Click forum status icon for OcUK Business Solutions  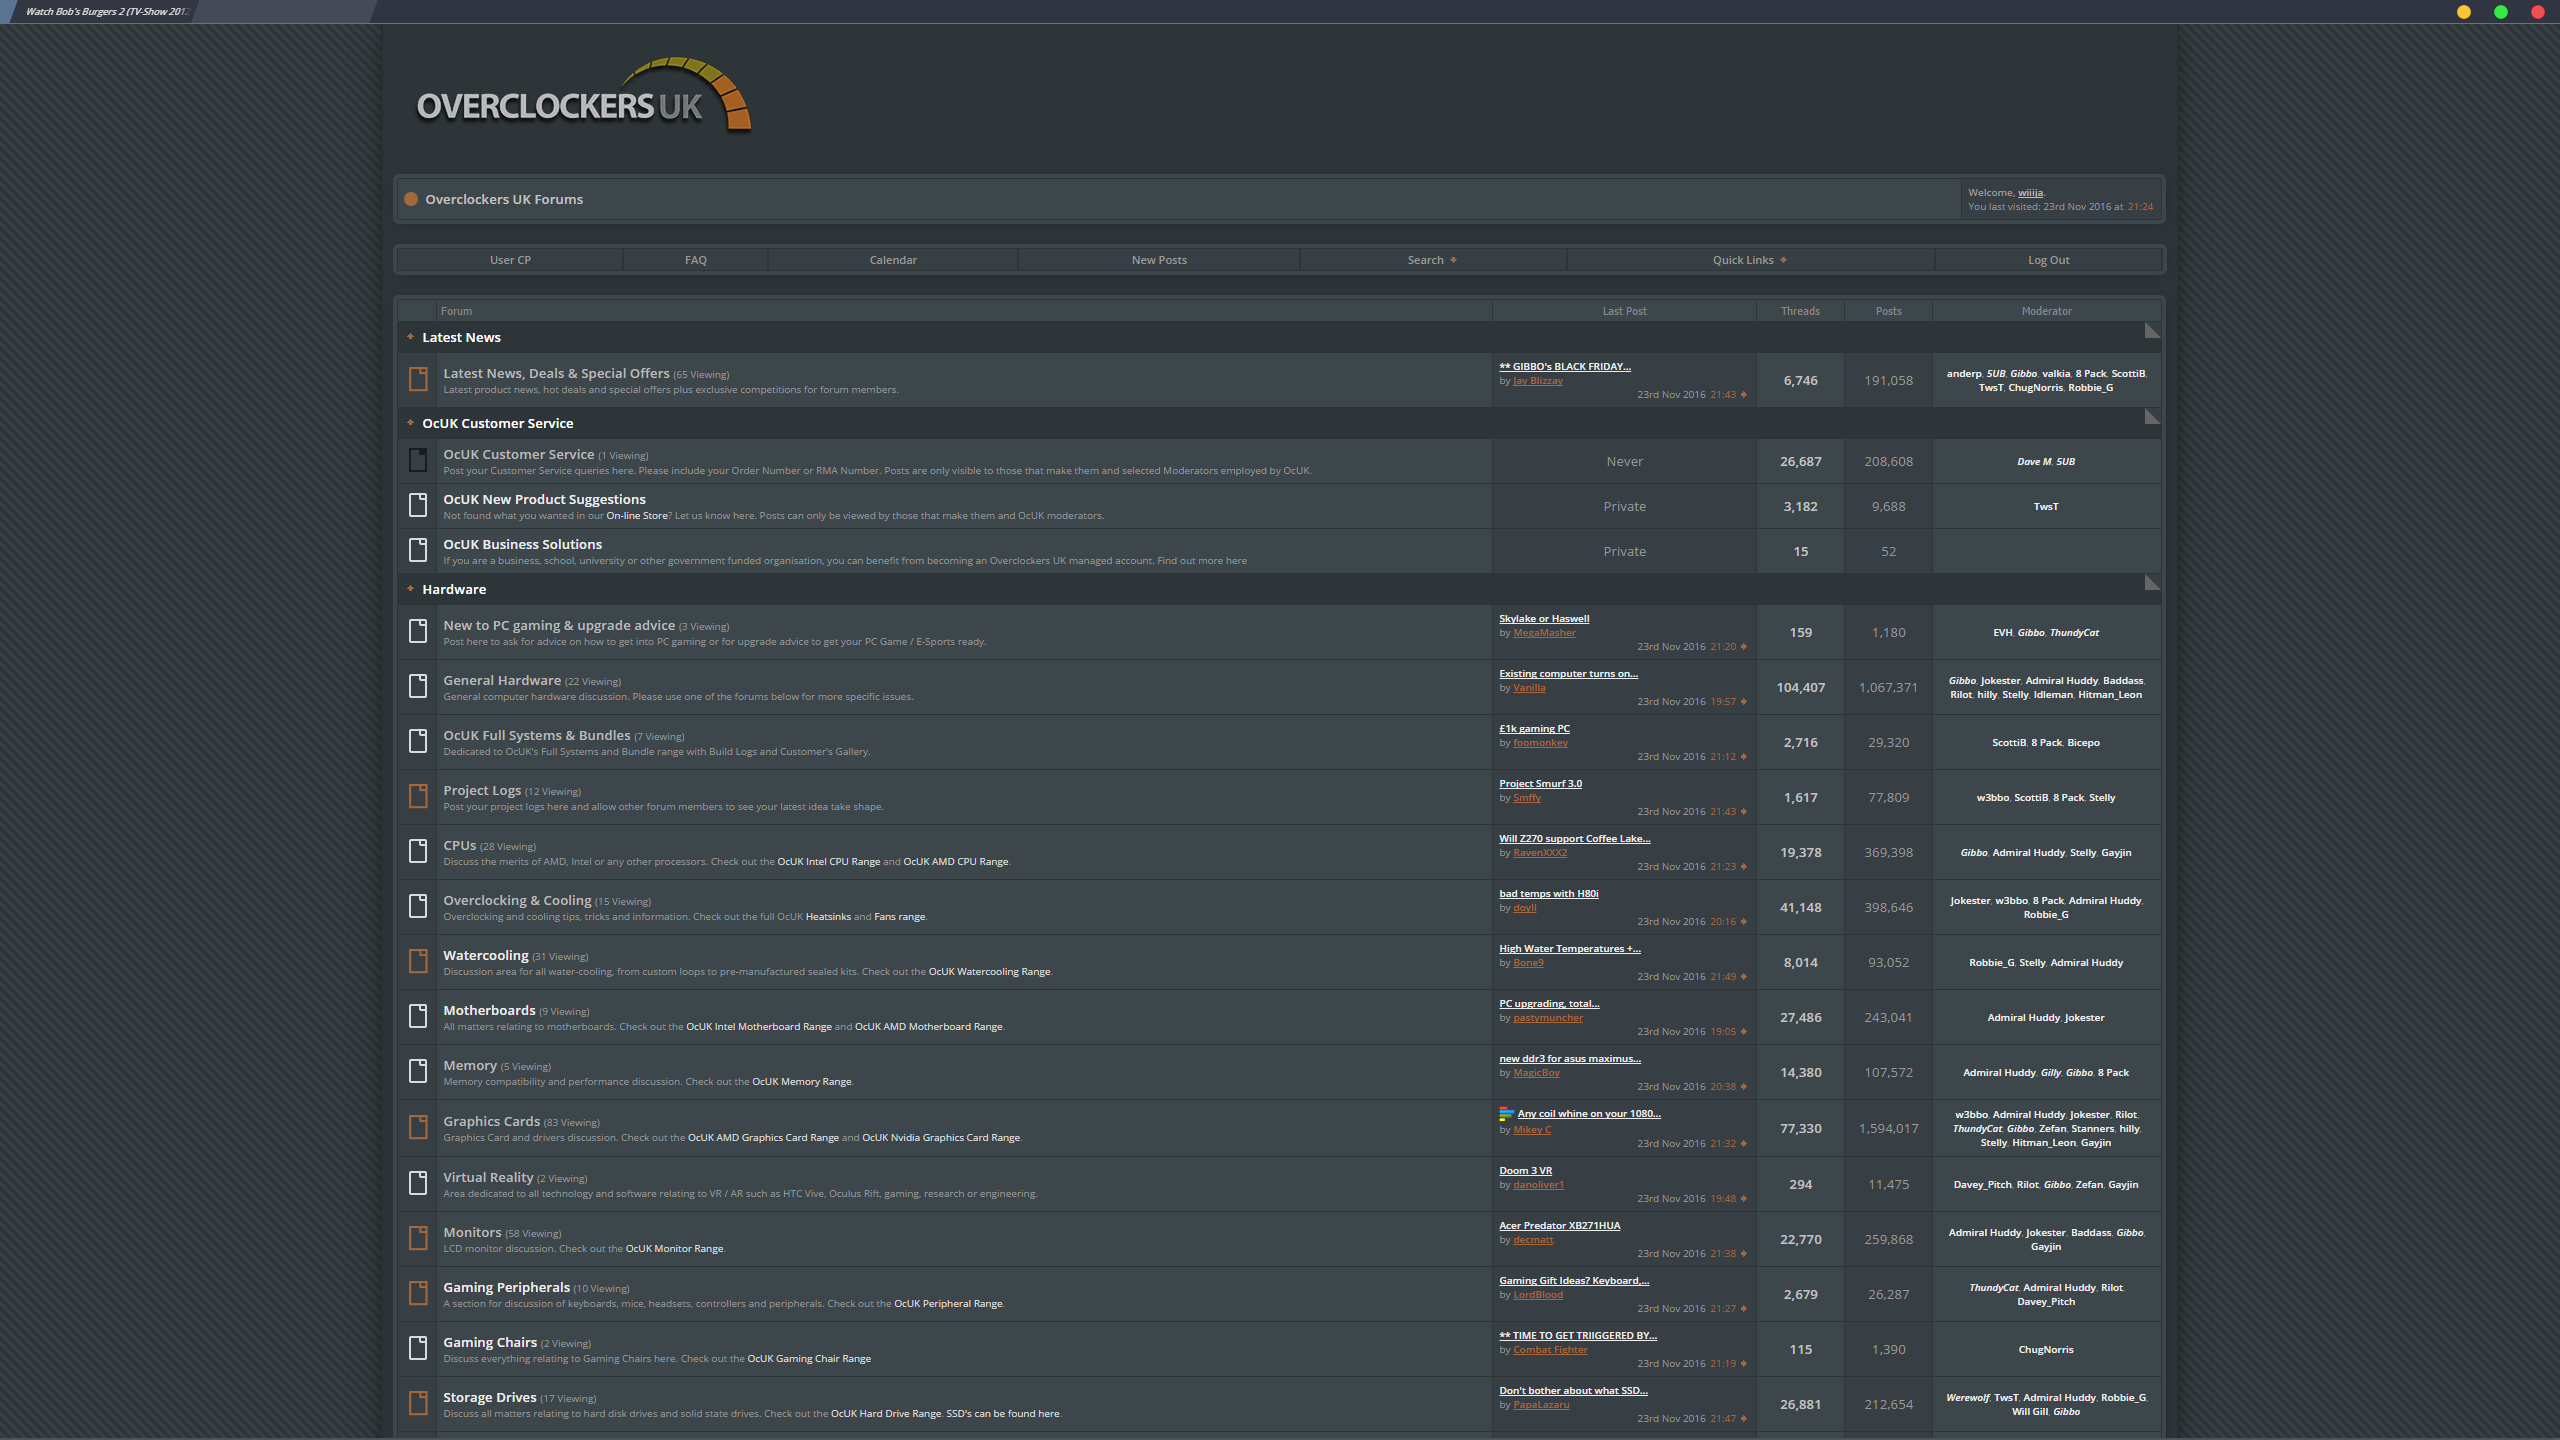418,550
